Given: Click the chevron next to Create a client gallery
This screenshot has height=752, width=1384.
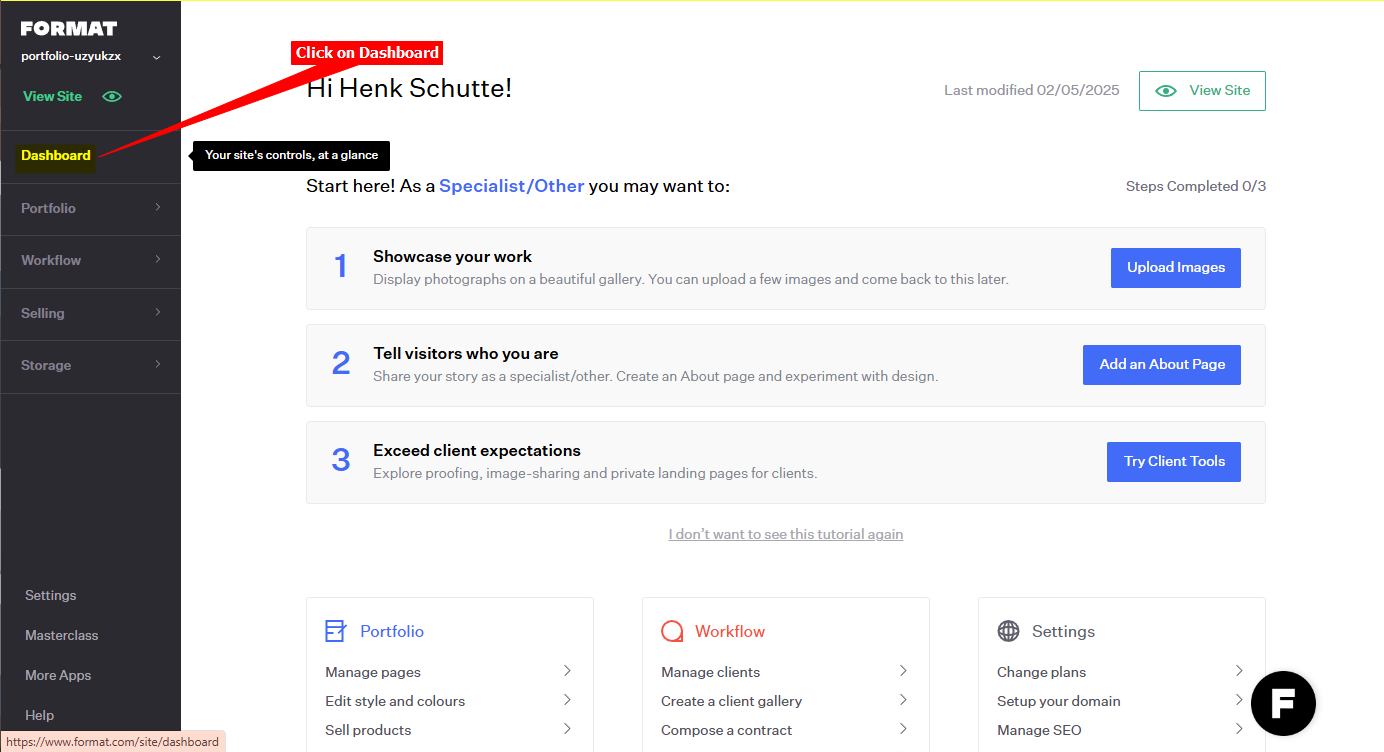Looking at the screenshot, I should pyautogui.click(x=903, y=699).
